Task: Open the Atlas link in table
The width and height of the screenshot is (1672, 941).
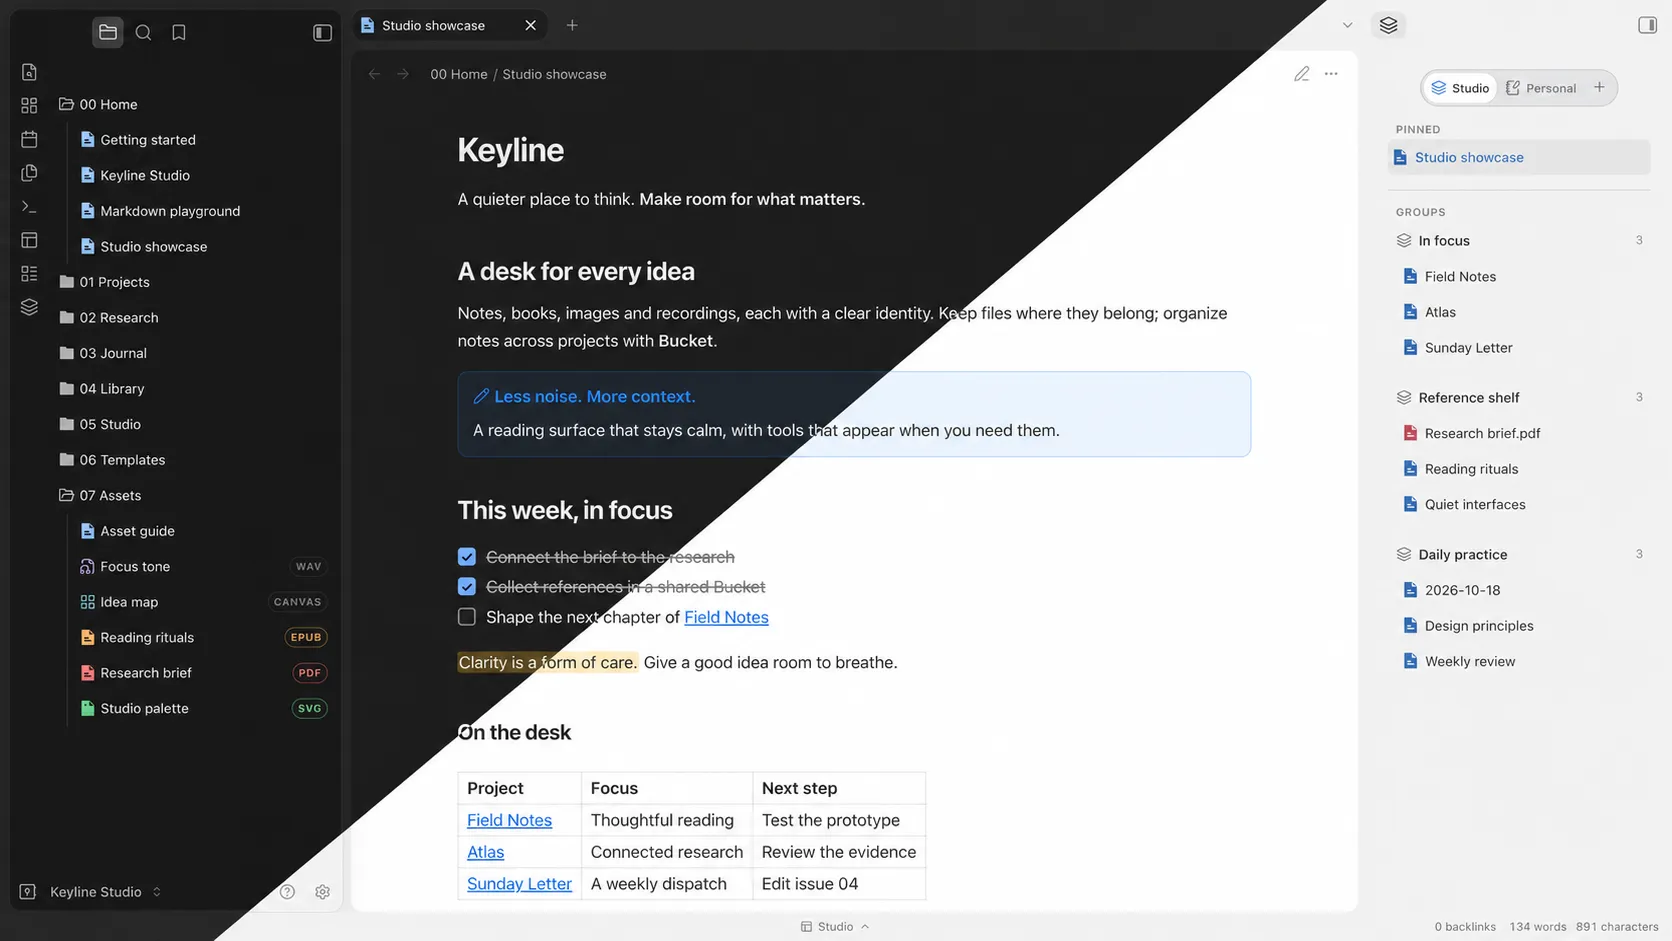Action: [485, 852]
